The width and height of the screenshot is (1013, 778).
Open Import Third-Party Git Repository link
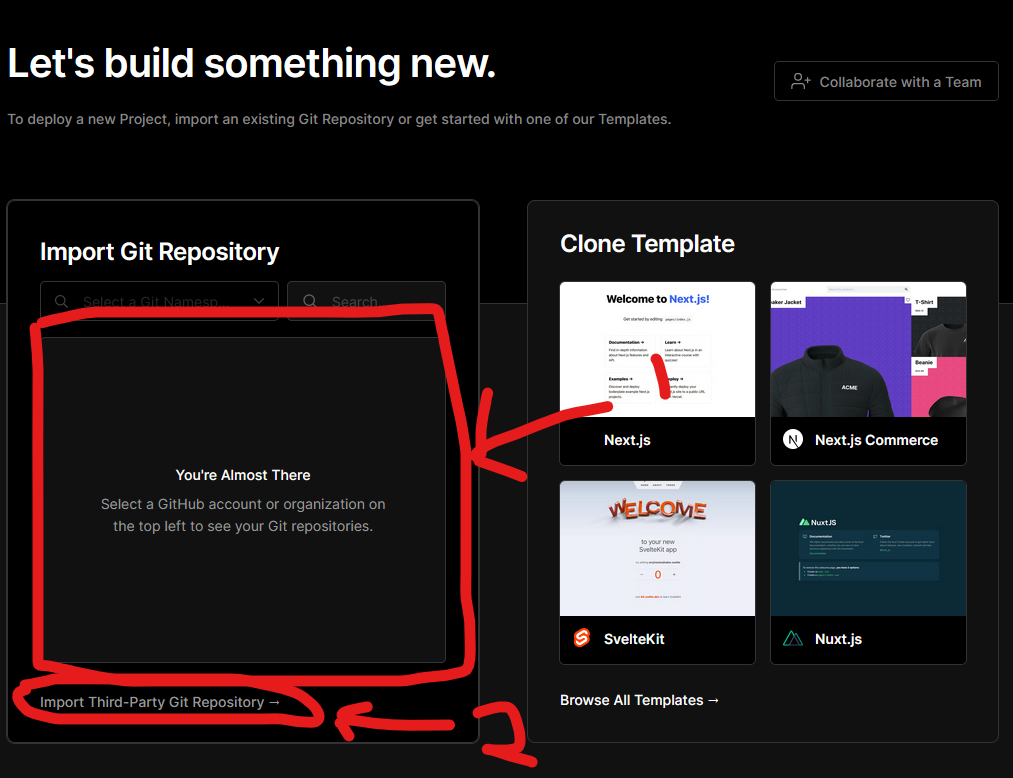[x=160, y=702]
